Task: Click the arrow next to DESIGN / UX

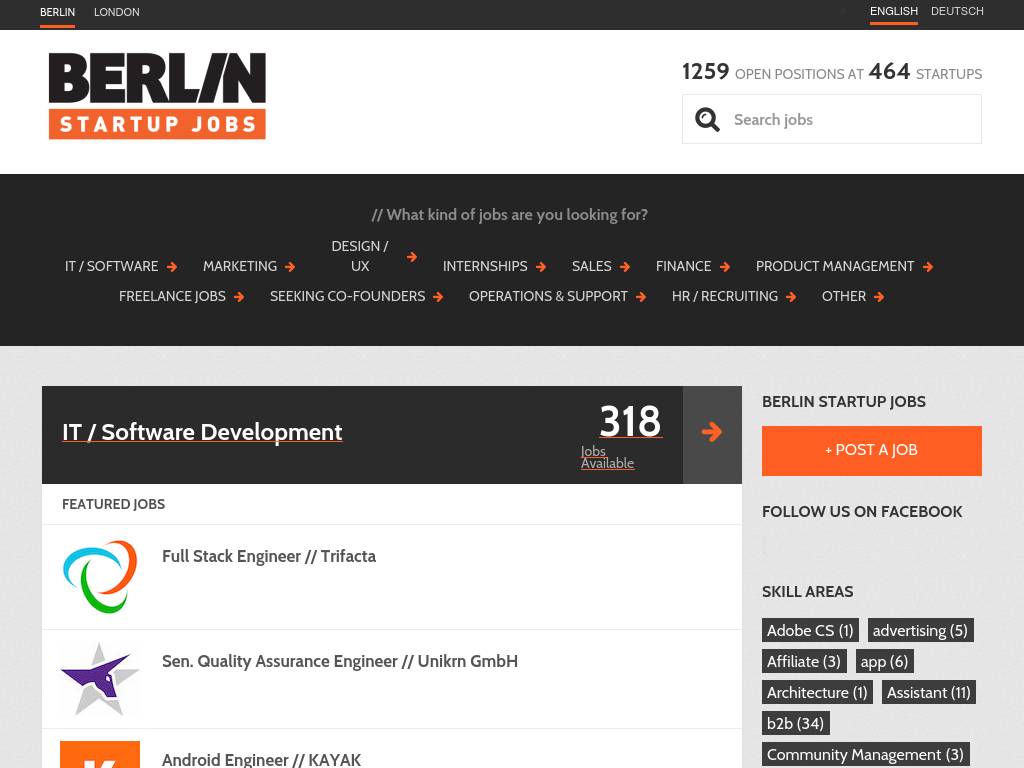Action: click(x=411, y=257)
